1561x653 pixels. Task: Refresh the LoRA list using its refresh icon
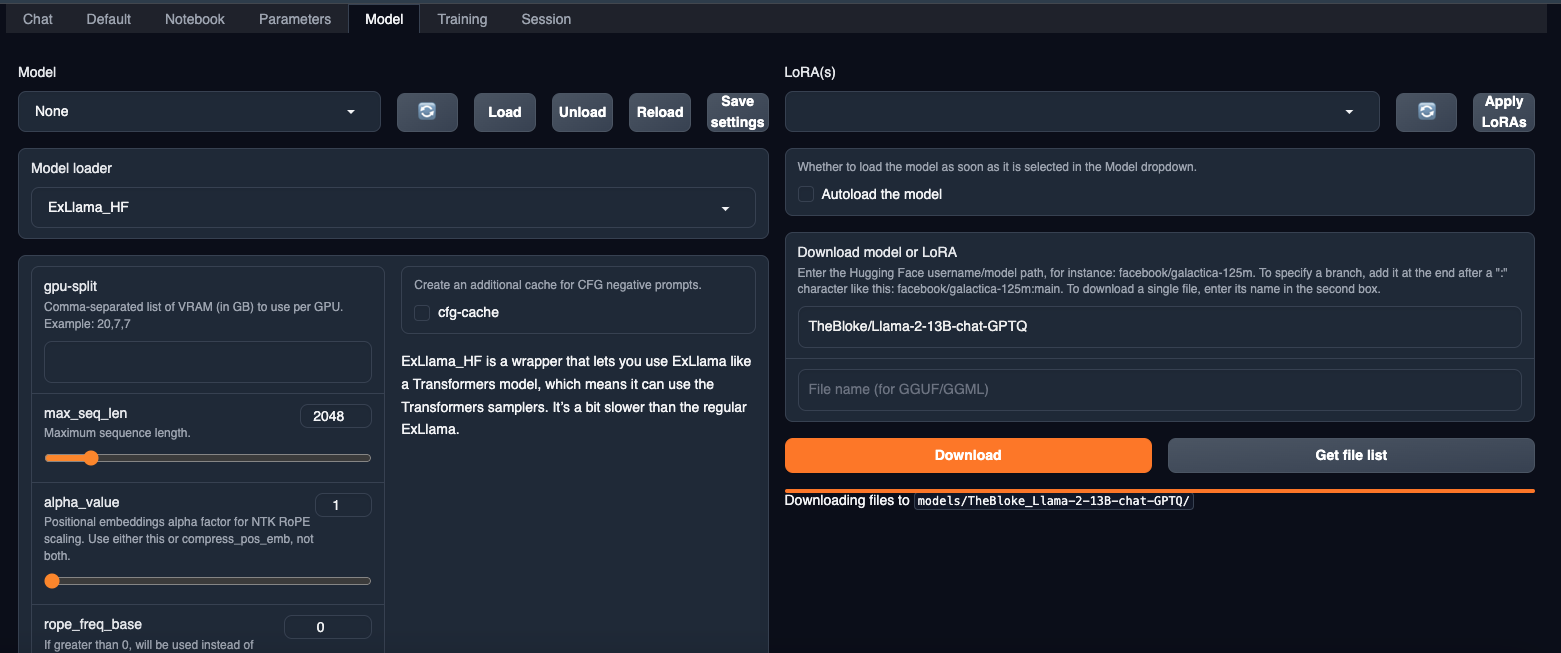coord(1425,112)
